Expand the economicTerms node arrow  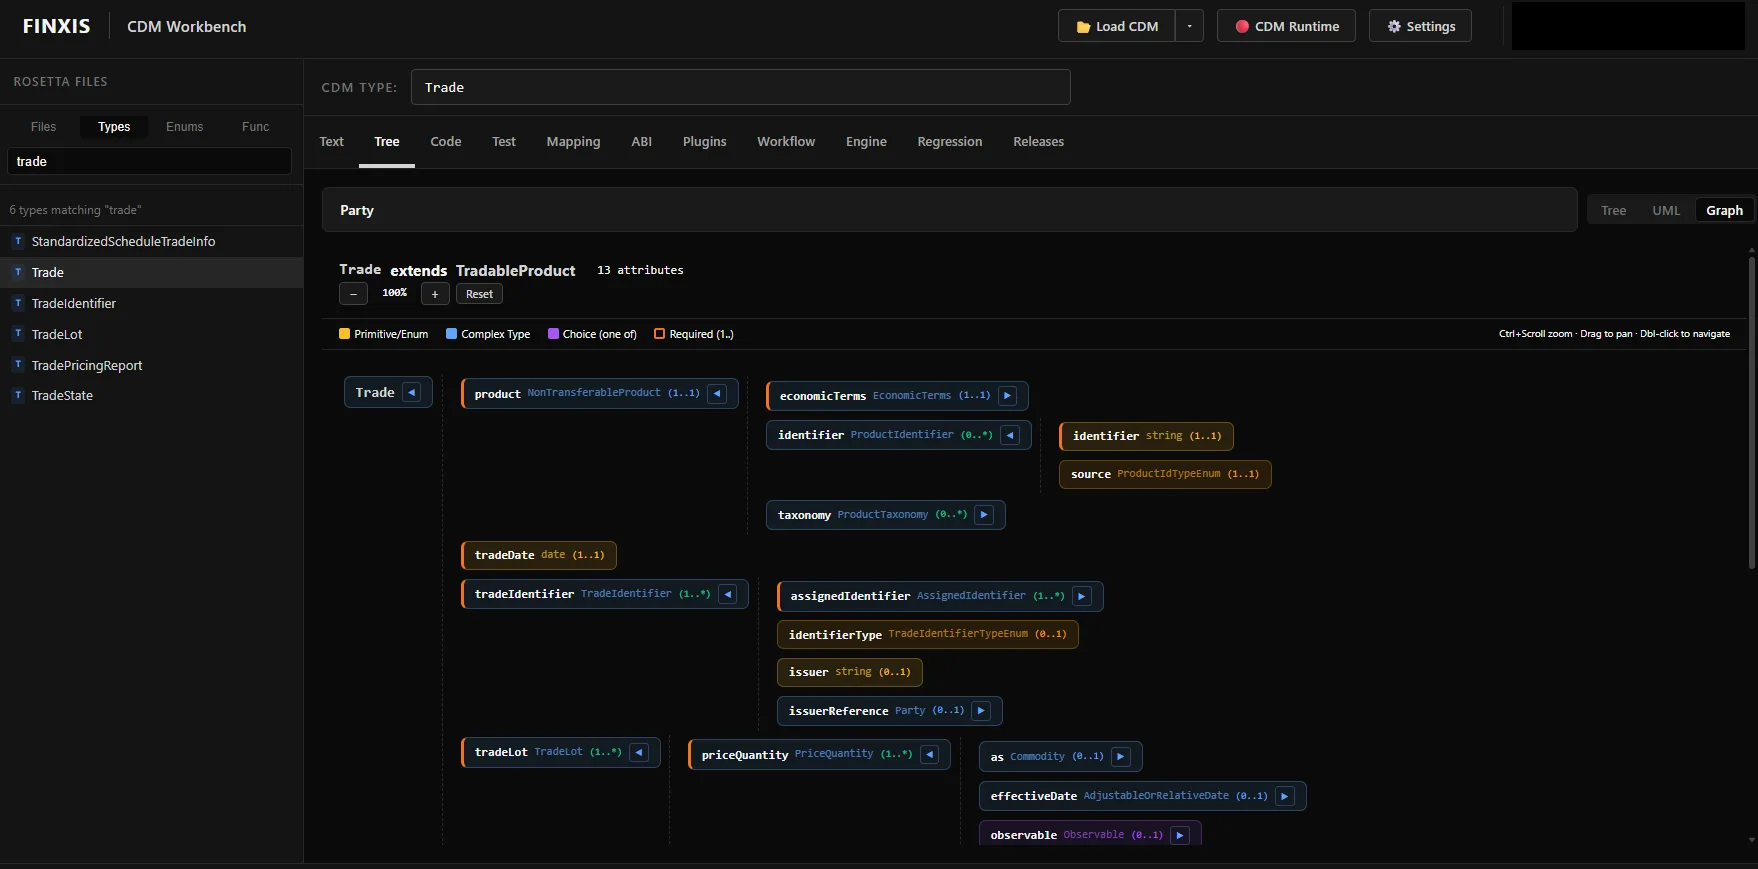pos(1007,396)
